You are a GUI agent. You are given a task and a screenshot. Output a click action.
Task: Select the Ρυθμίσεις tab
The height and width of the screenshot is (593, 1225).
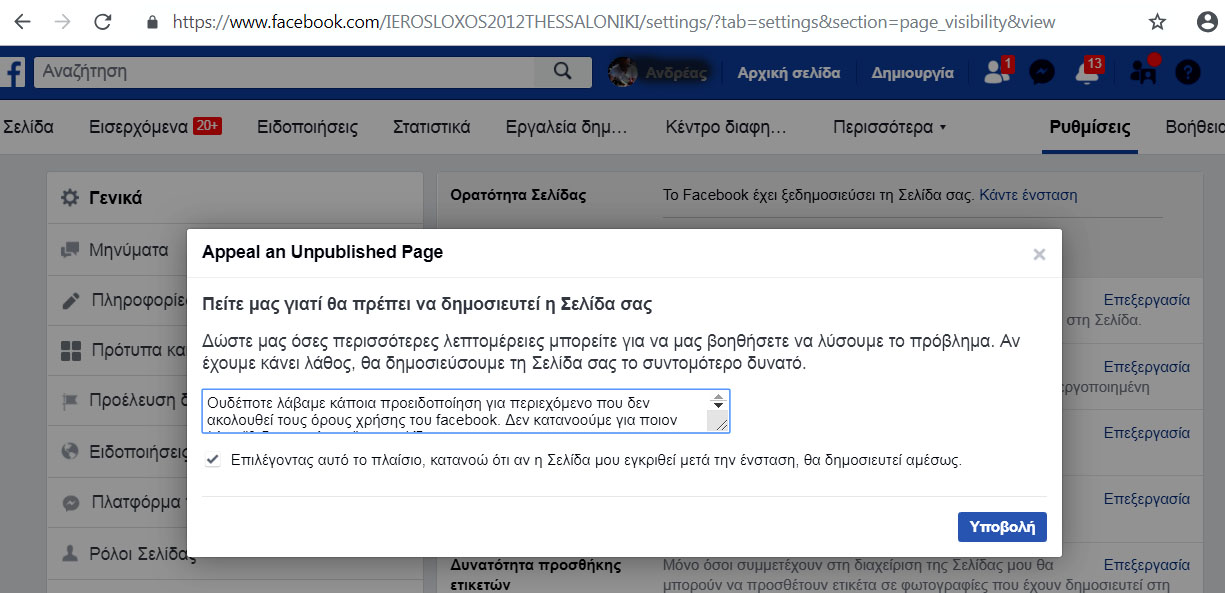pos(1089,127)
